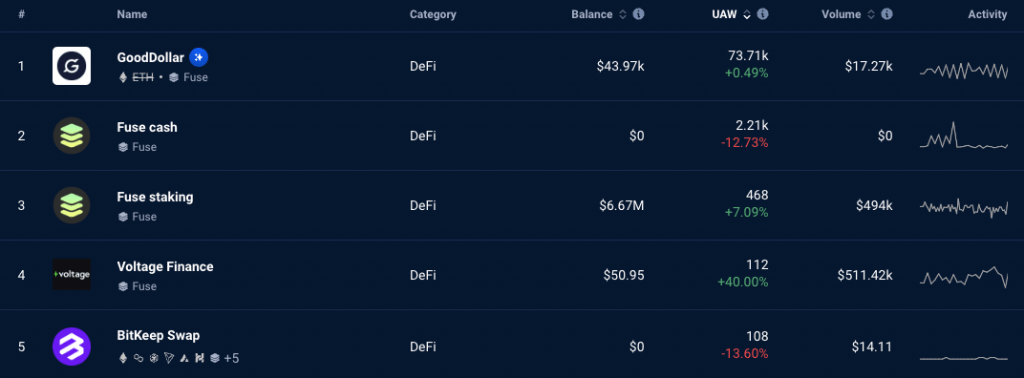Click the BitKeep Swap purple logo
This screenshot has height=378, width=1024.
click(71, 346)
